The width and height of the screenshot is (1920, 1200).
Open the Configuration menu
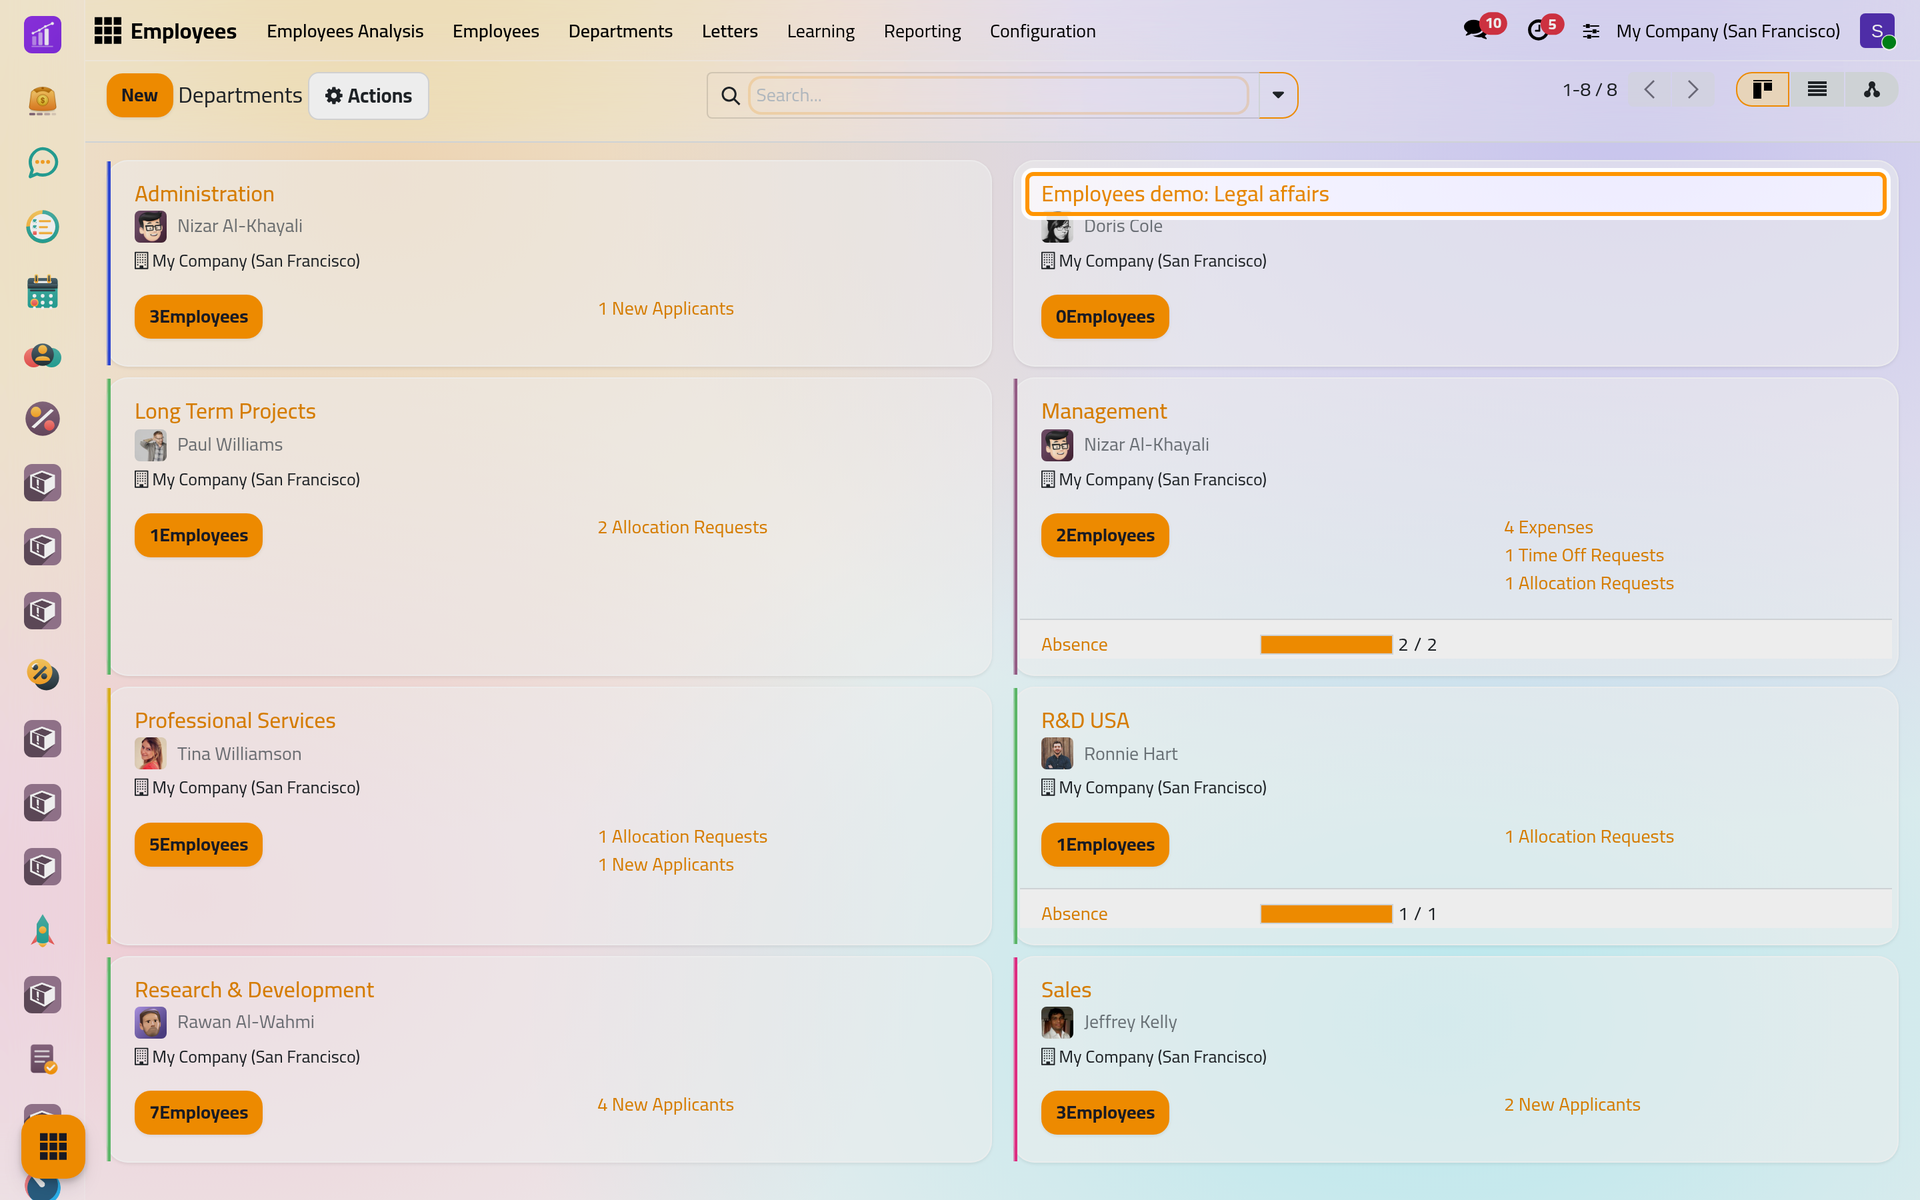pos(1043,31)
